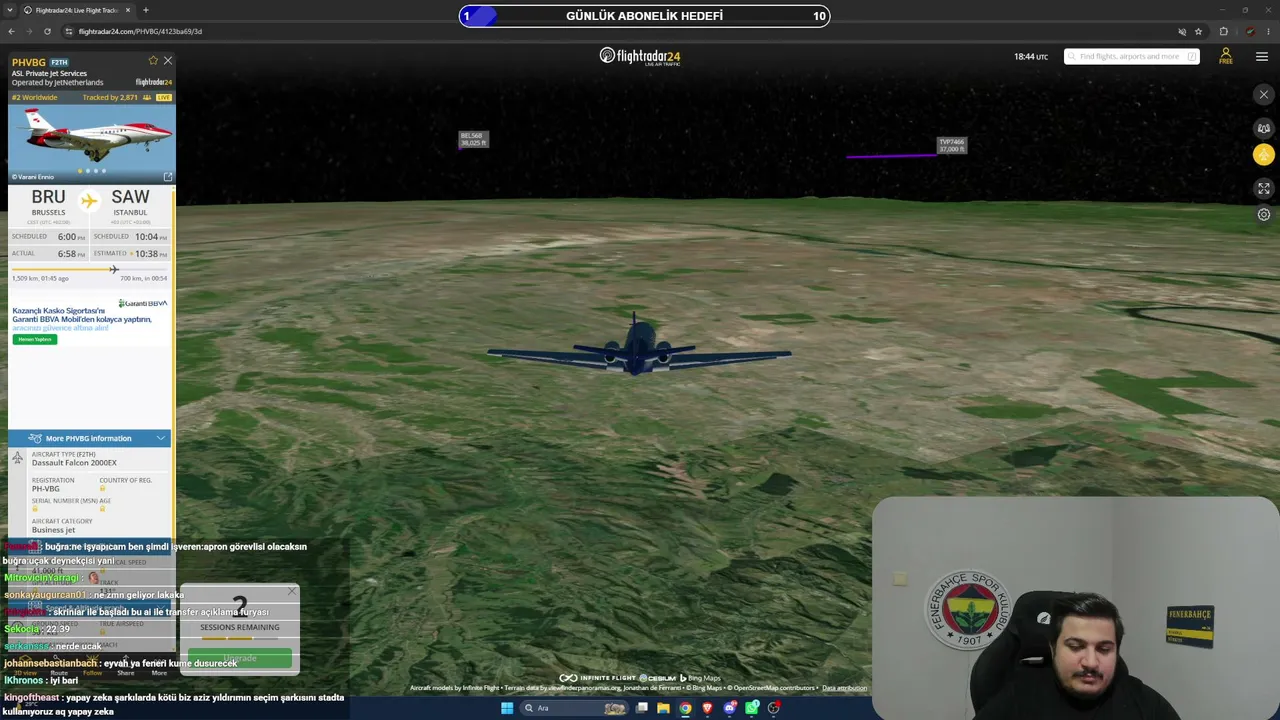
Task: Click the Flightradar24 logo in header
Action: coord(640,56)
